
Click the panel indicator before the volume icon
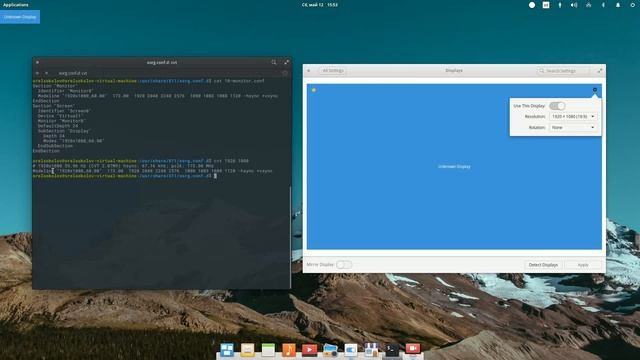(560, 5)
